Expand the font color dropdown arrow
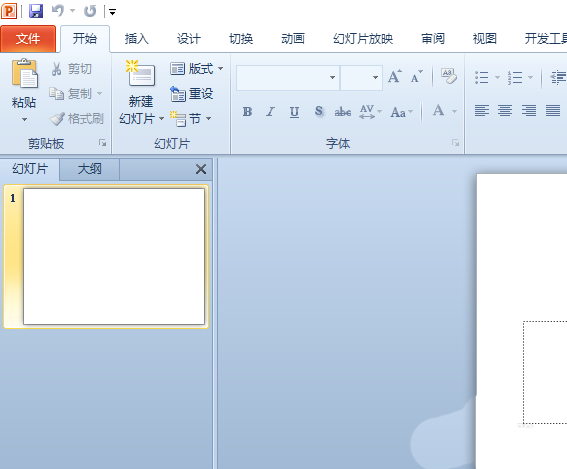 (455, 111)
